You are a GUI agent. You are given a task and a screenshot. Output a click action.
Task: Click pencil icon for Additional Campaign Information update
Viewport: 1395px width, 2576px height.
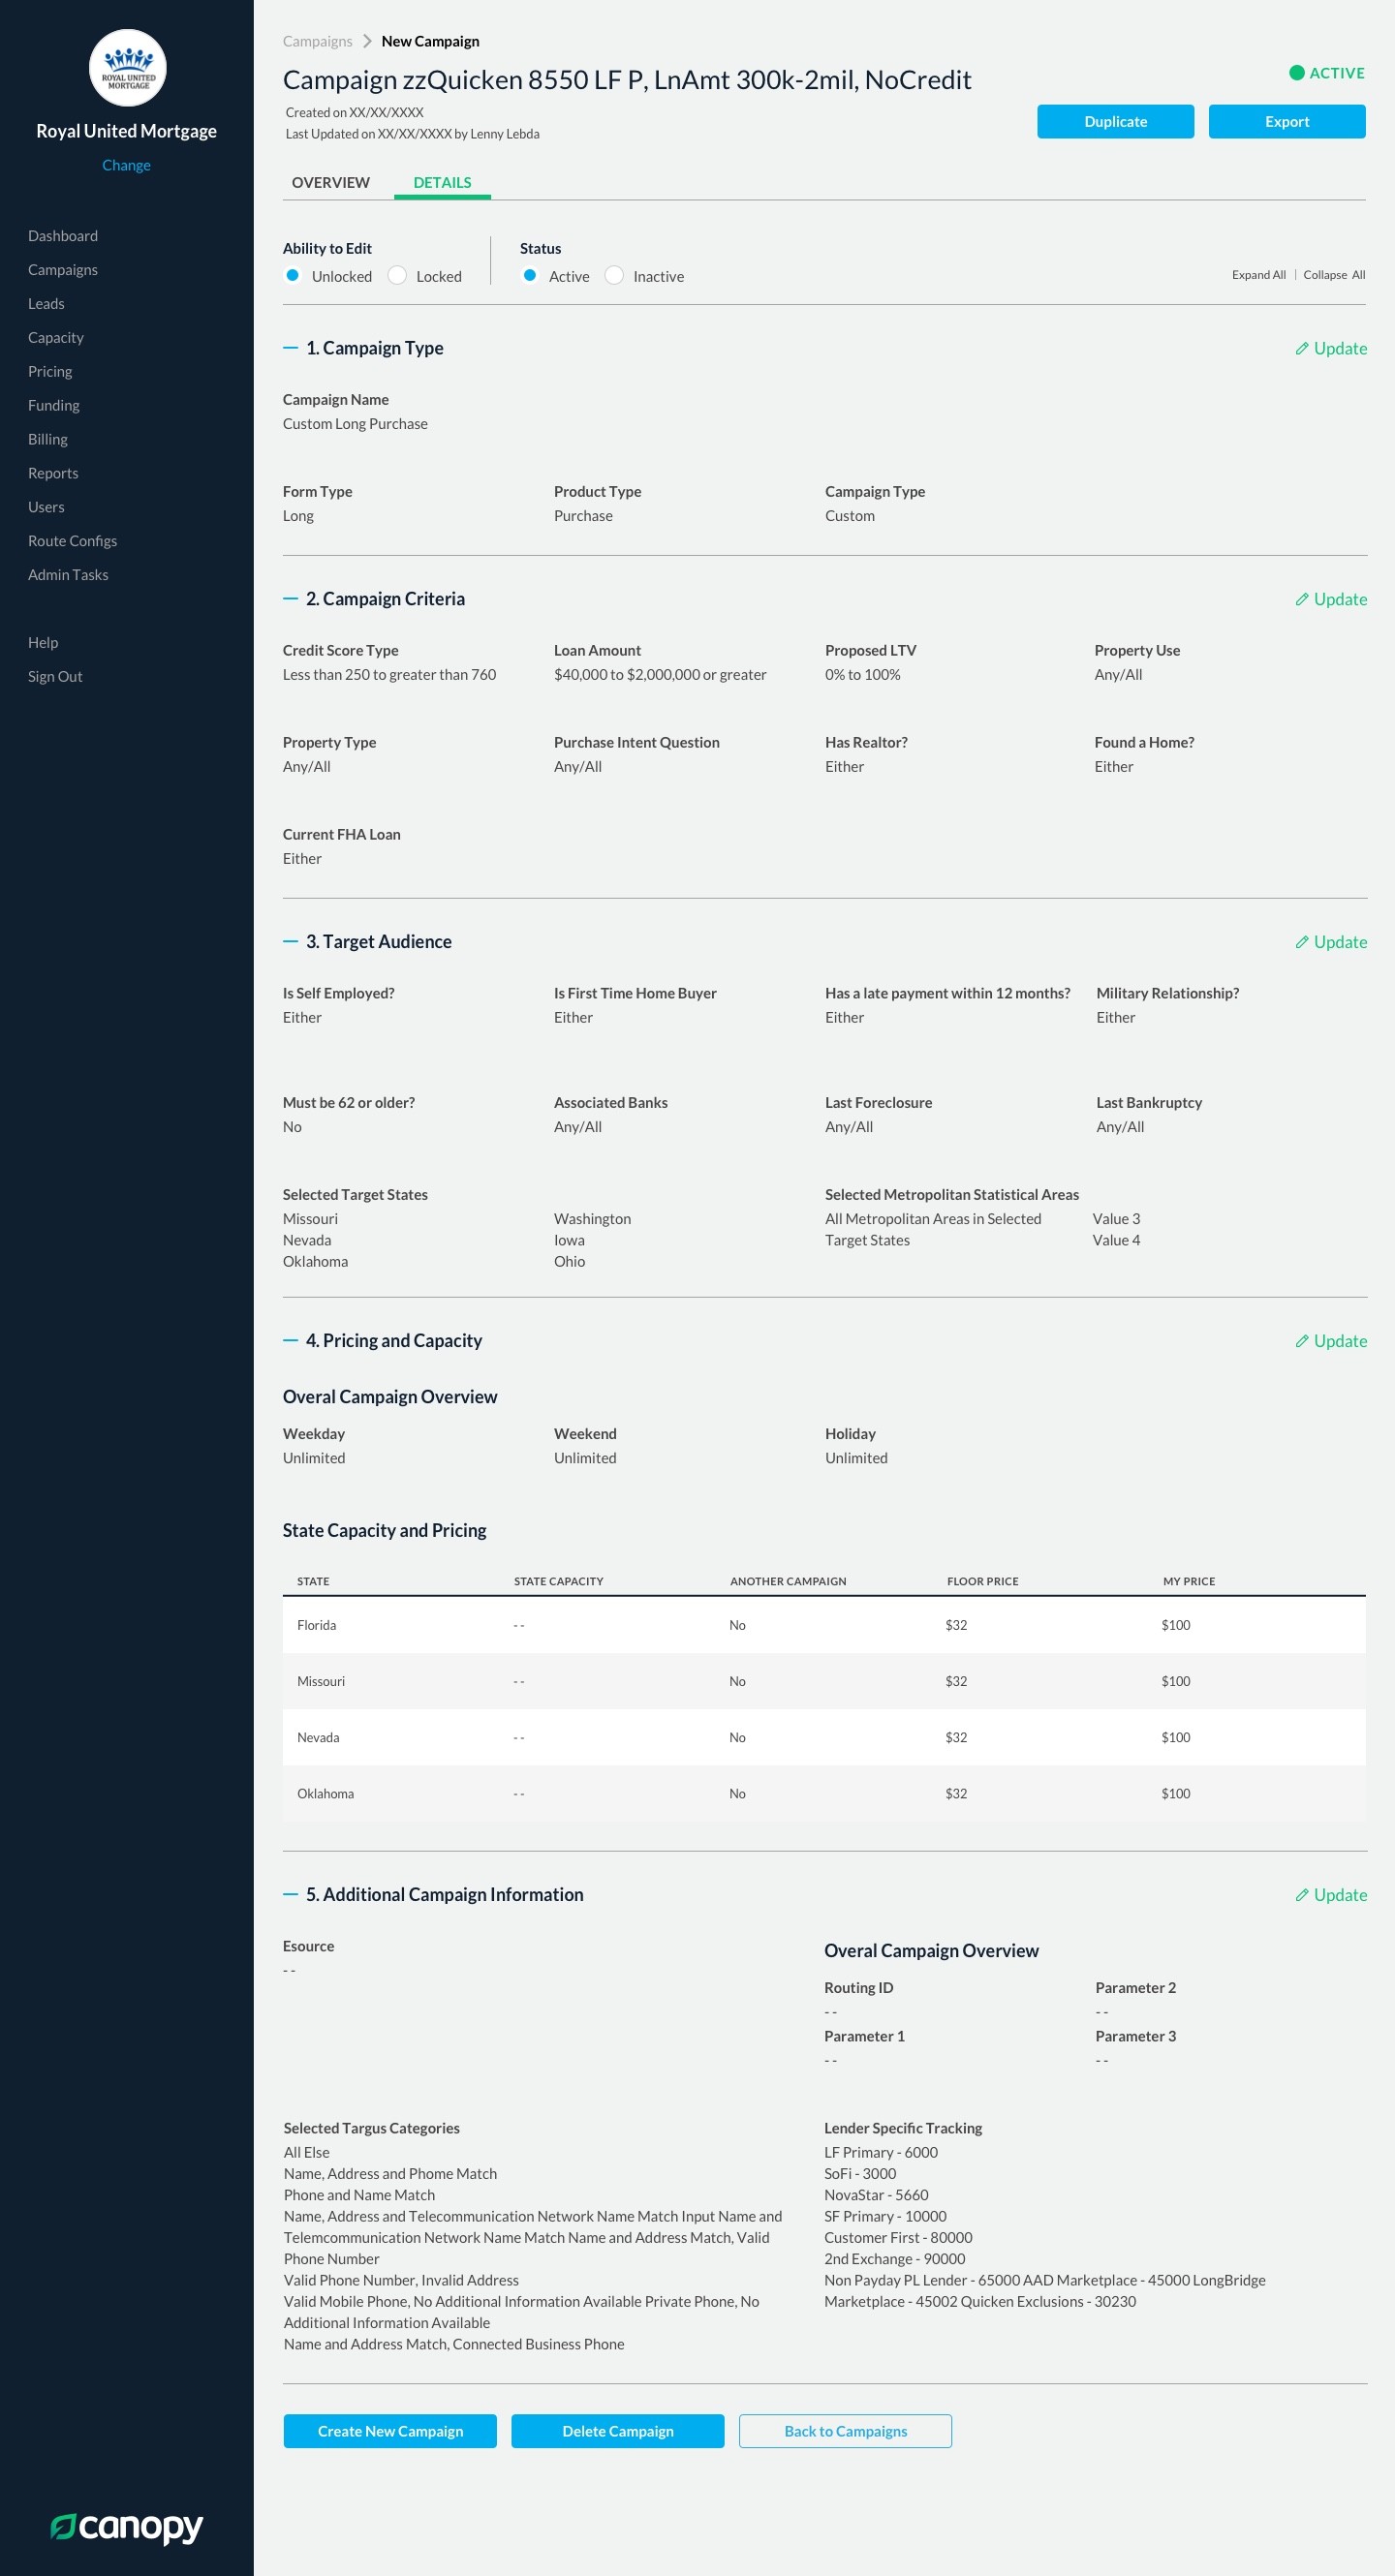pos(1301,1896)
